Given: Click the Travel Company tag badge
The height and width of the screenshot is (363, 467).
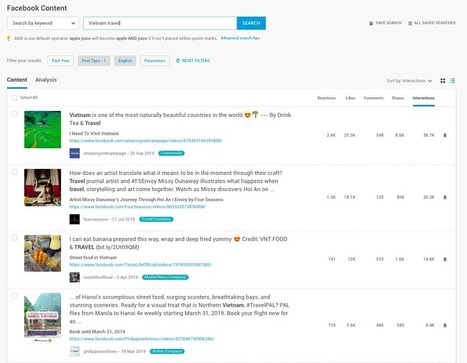Looking at the screenshot, I should point(156,219).
